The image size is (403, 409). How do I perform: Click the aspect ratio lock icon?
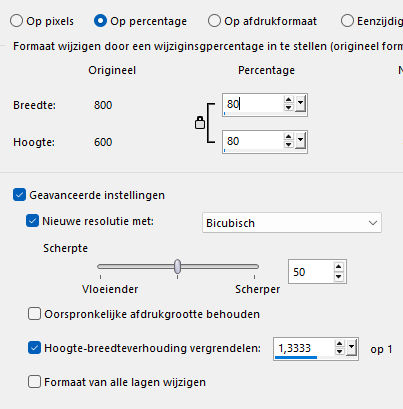(200, 123)
